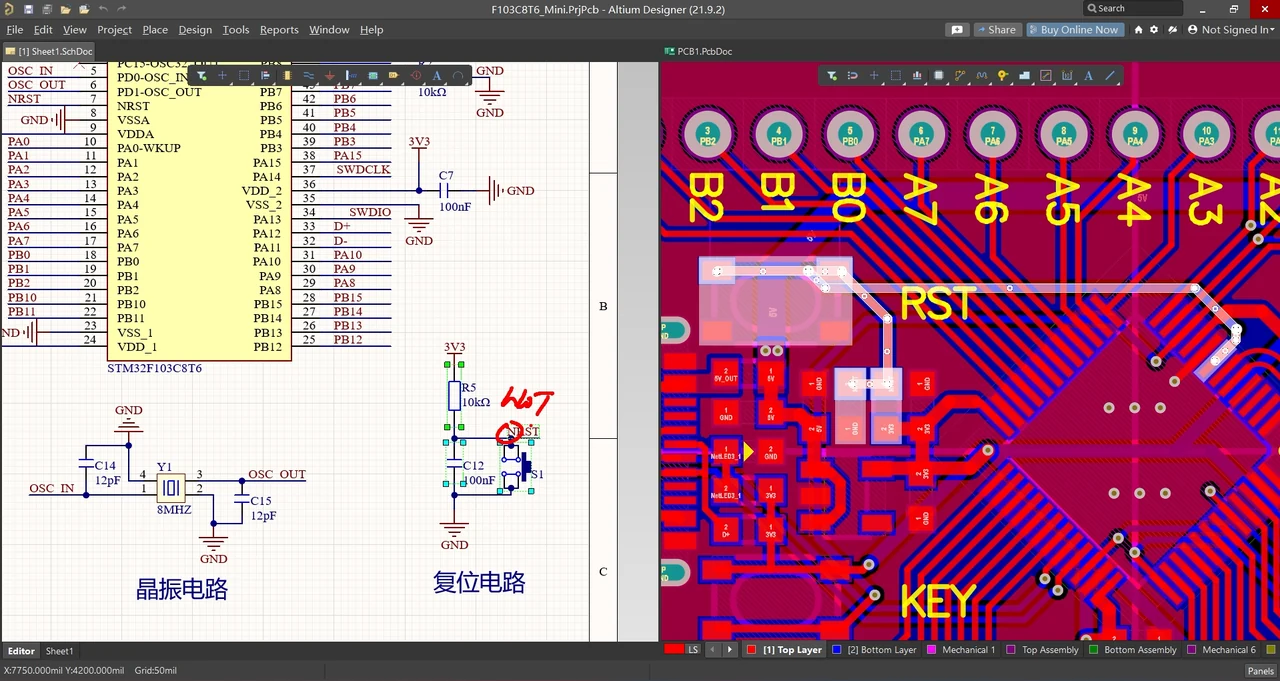Image resolution: width=1280 pixels, height=681 pixels.
Task: Click the GND power port tool
Action: pyautogui.click(x=330, y=75)
